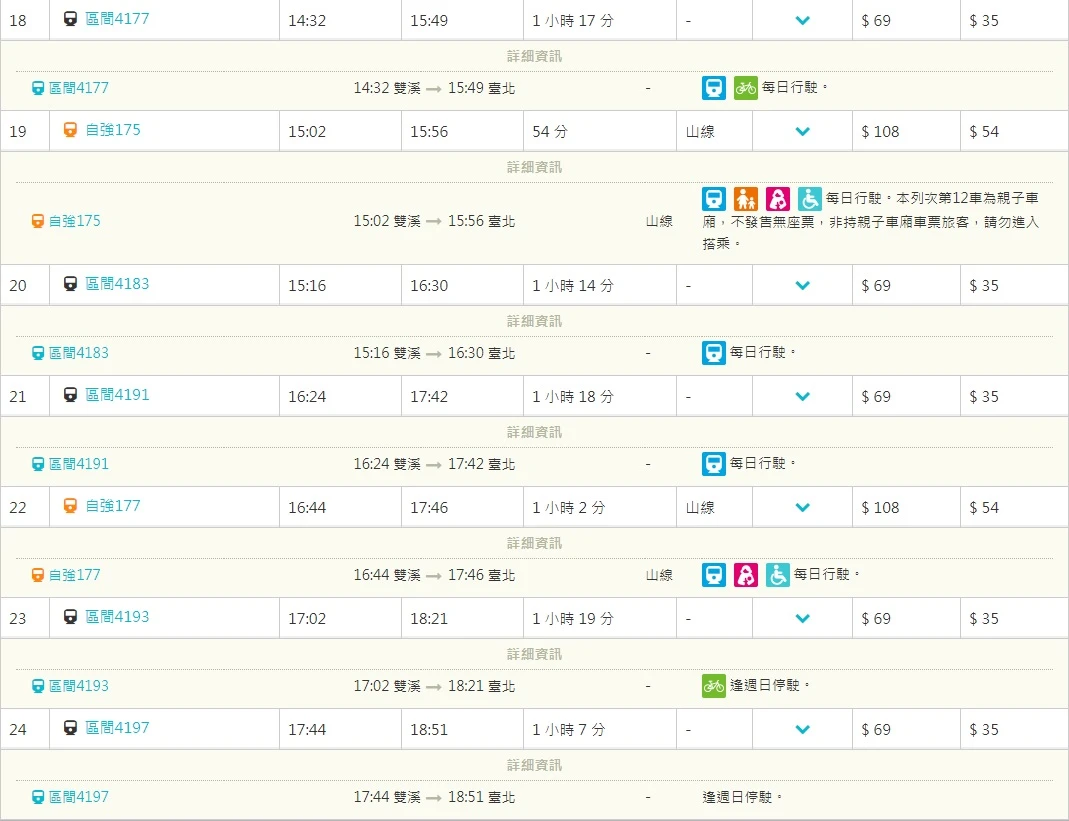1069x821 pixels.
Task: Select the 18:21 arrival time in row 23
Action: pos(429,619)
